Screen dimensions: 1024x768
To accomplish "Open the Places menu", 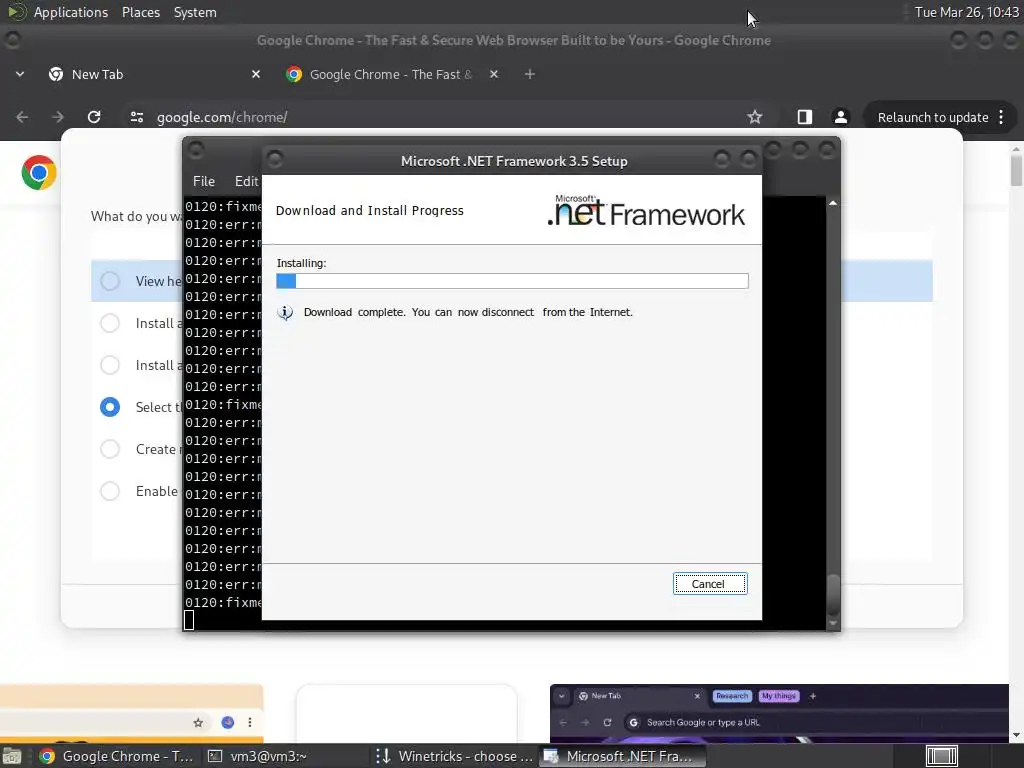I will pos(140,12).
